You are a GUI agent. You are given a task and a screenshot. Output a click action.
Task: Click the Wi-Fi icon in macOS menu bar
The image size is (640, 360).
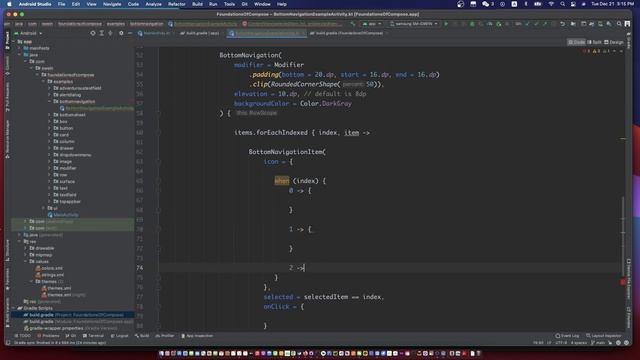coord(551,4)
